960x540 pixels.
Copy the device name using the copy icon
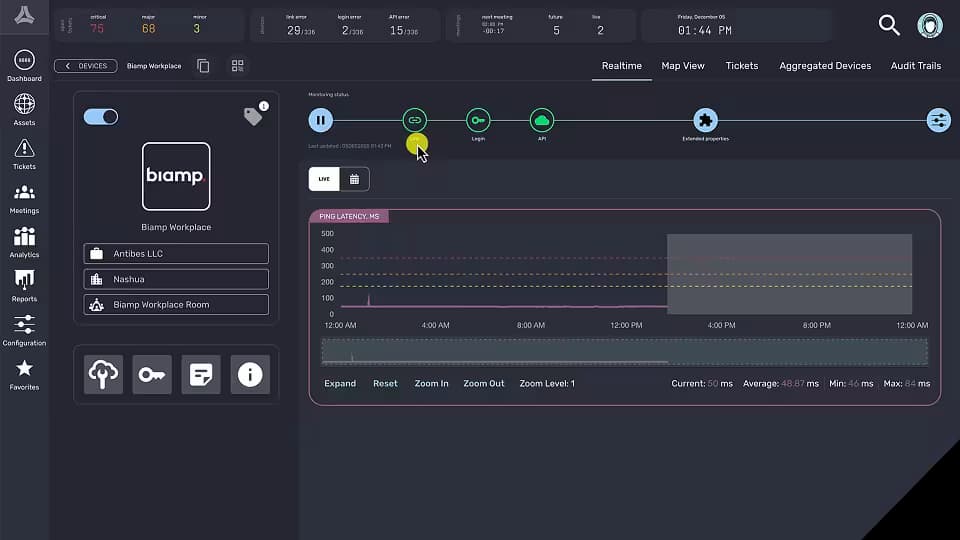point(204,66)
